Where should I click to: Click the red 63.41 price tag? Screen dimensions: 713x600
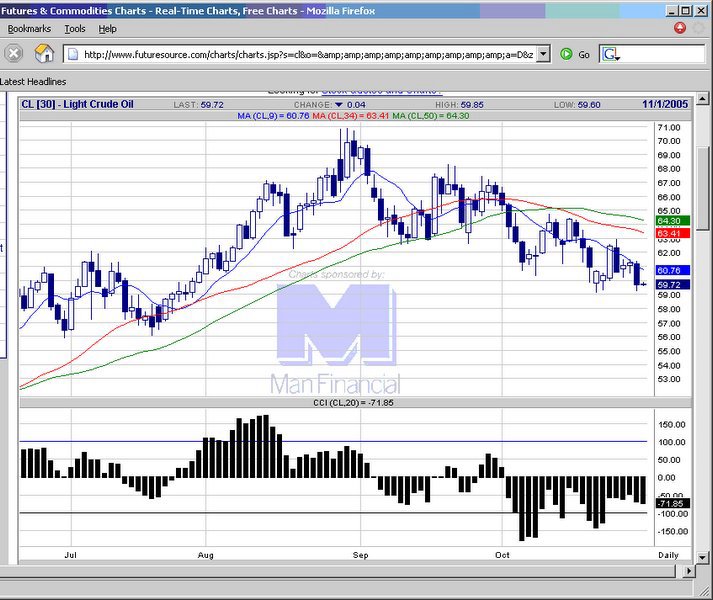click(673, 233)
